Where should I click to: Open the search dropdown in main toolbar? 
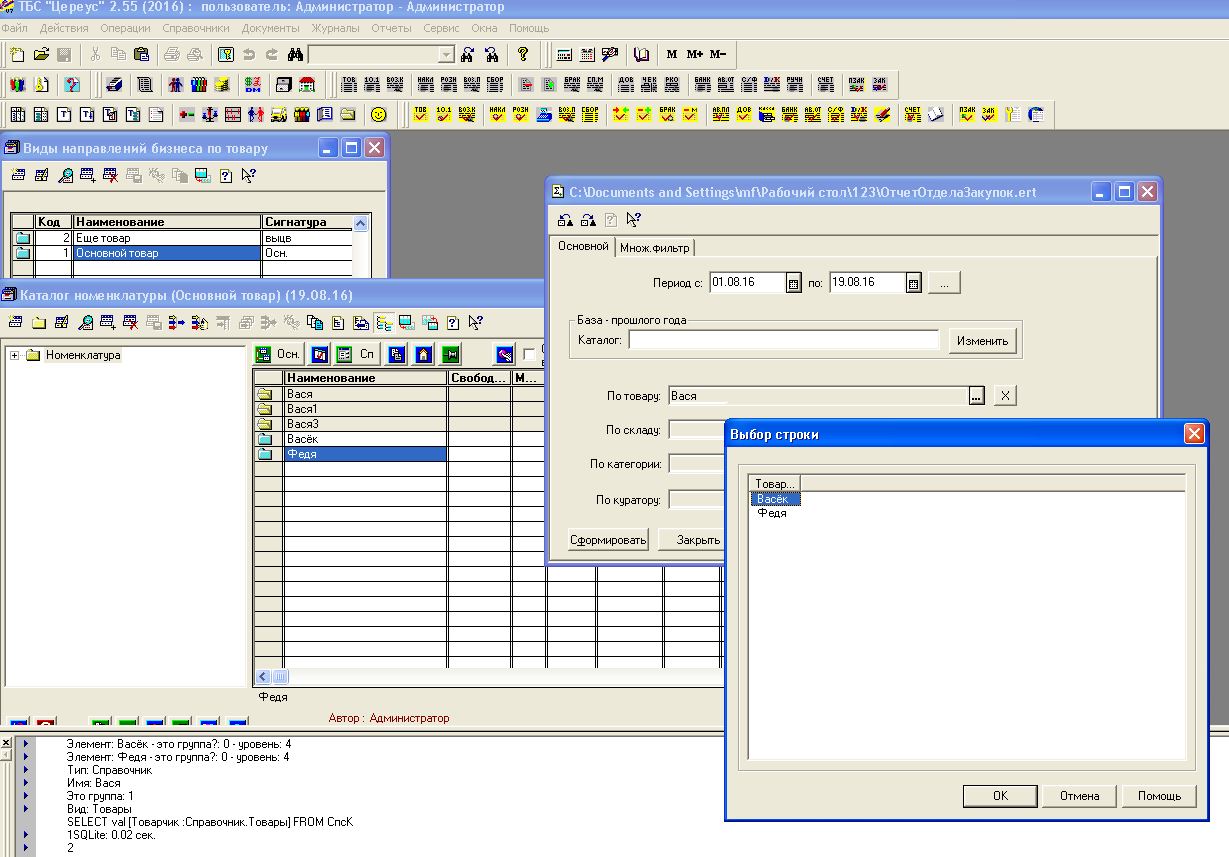point(446,54)
